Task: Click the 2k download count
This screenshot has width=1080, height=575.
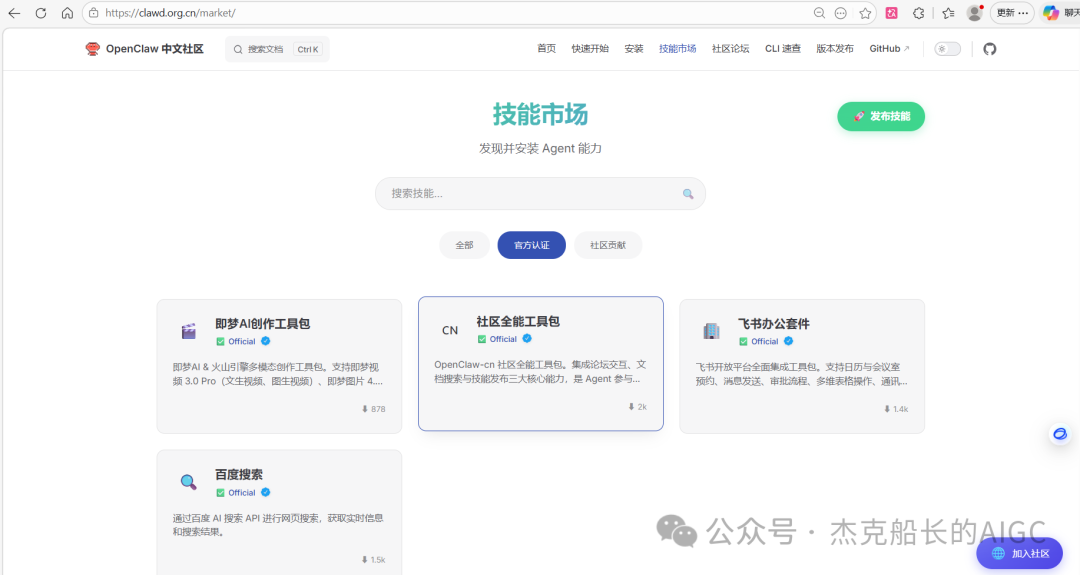Action: [x=642, y=407]
